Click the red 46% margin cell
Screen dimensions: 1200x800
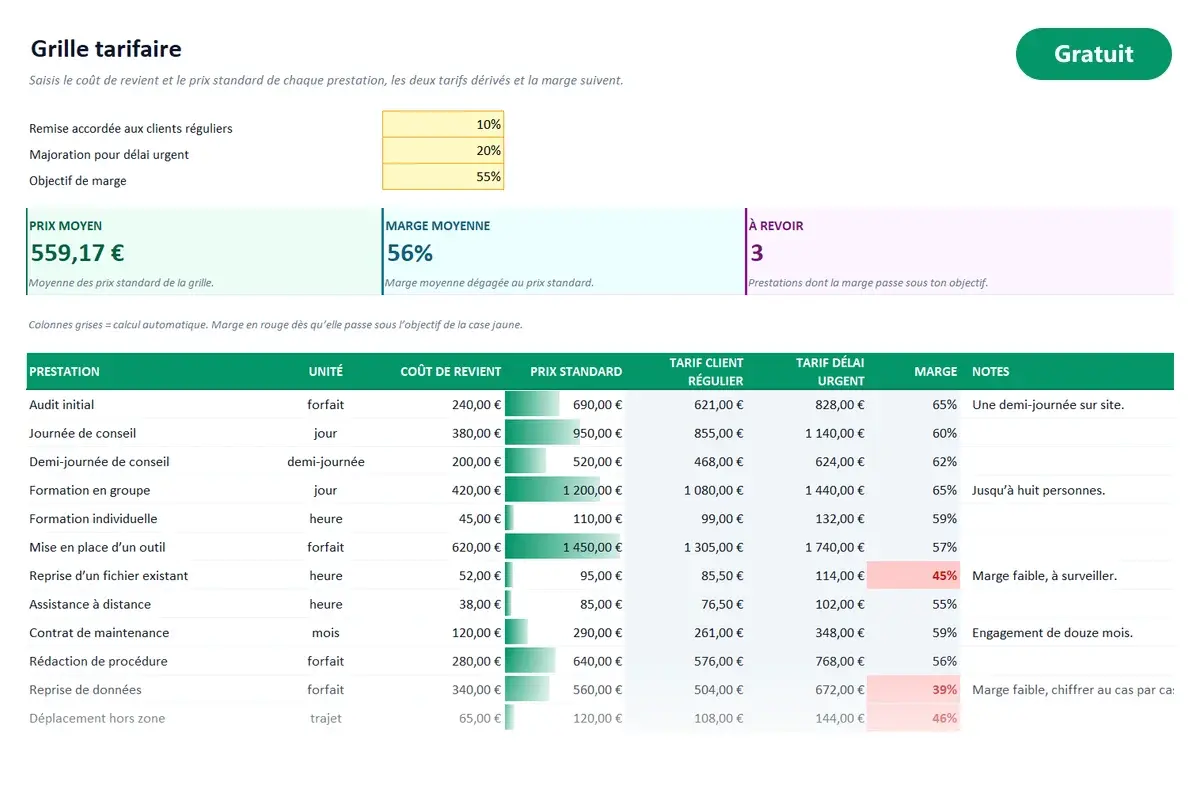[x=913, y=718]
